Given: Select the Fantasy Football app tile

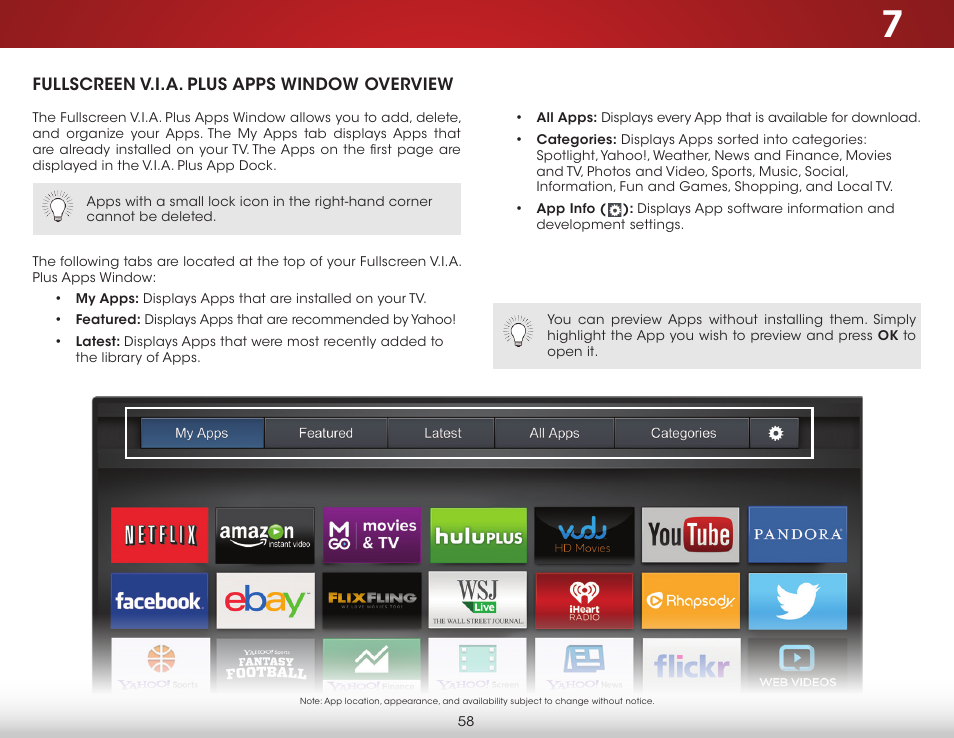Looking at the screenshot, I should click(265, 665).
